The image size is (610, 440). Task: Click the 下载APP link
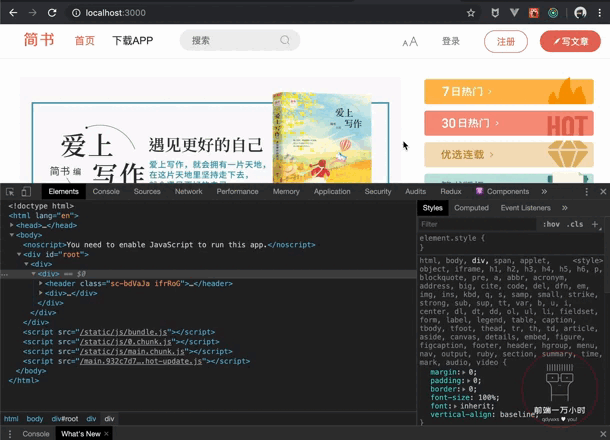[x=133, y=40]
